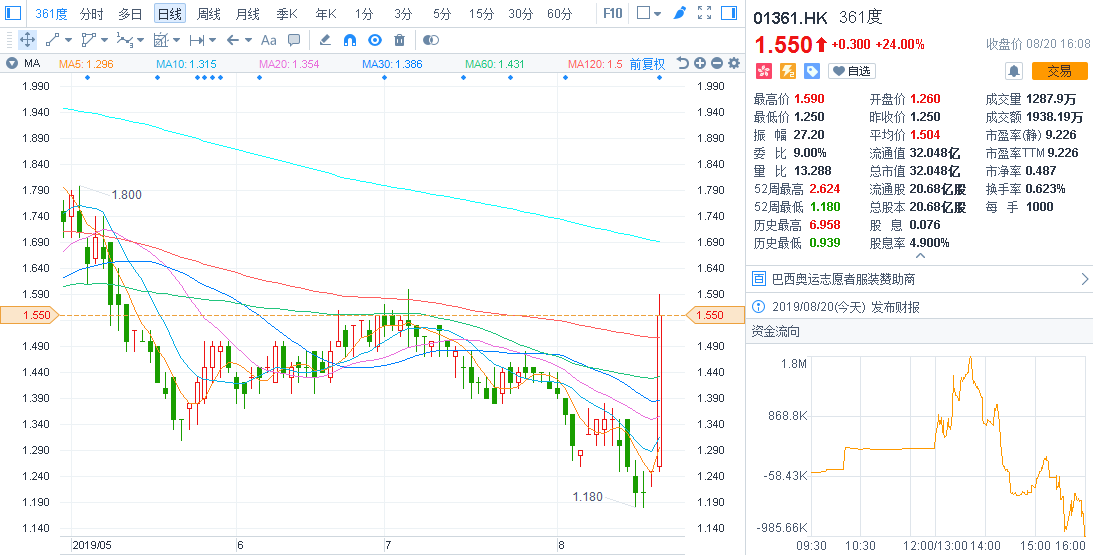
Task: Open the chart layout dropdown
Action: 649,13
